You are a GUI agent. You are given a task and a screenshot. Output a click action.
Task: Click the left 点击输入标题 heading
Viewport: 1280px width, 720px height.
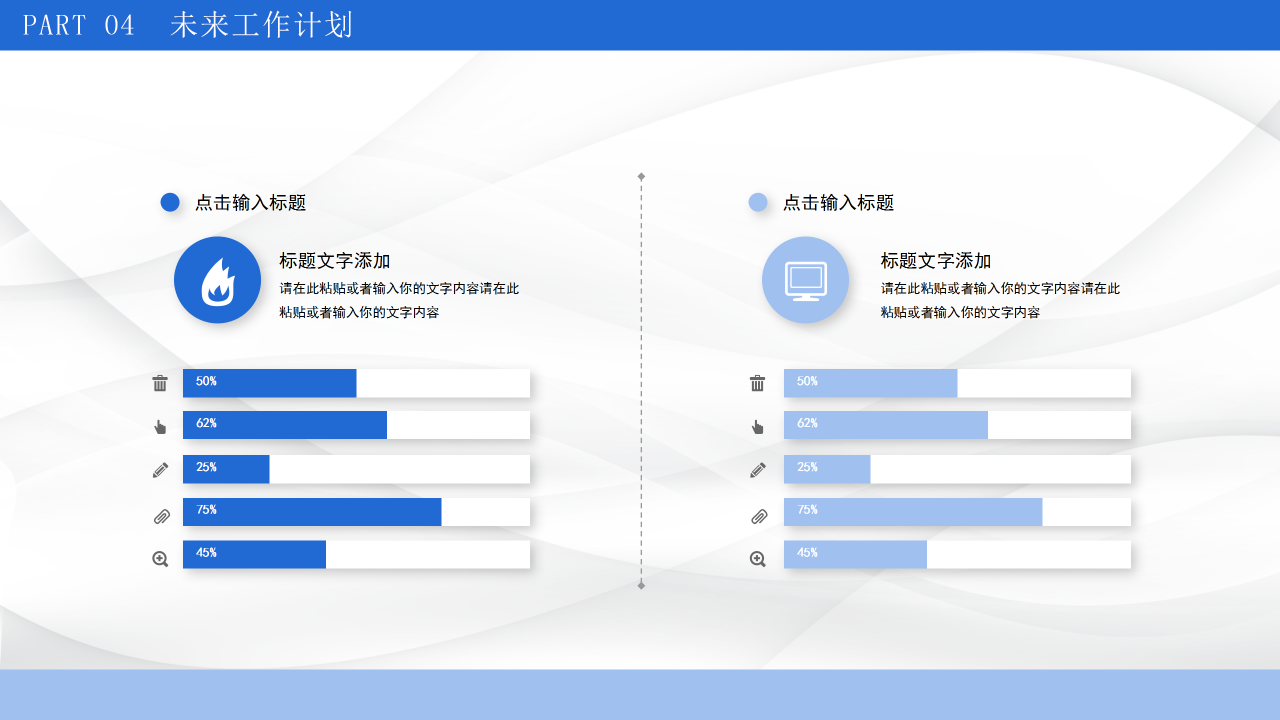(252, 202)
